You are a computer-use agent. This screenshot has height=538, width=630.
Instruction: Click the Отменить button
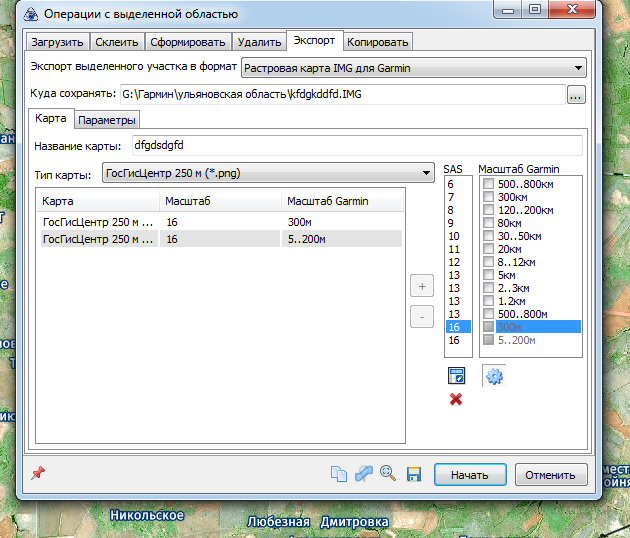click(x=551, y=475)
